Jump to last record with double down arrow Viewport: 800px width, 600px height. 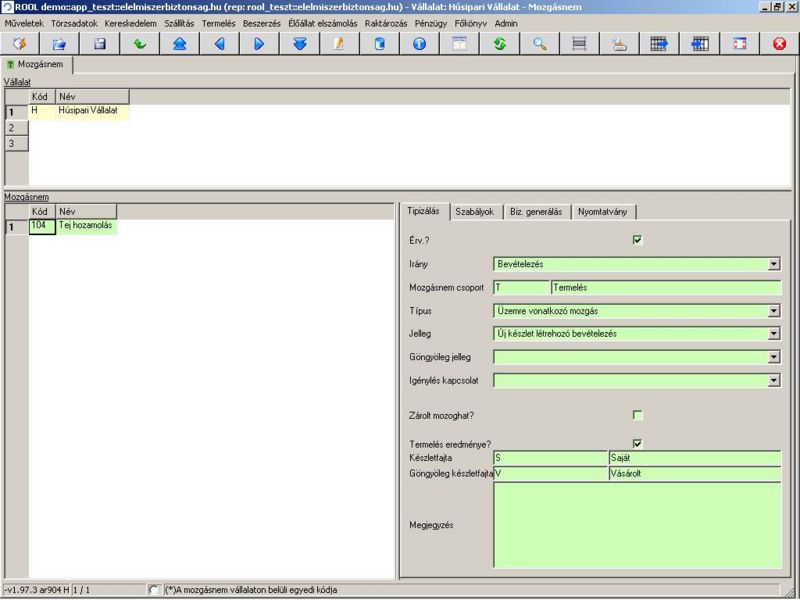click(299, 44)
